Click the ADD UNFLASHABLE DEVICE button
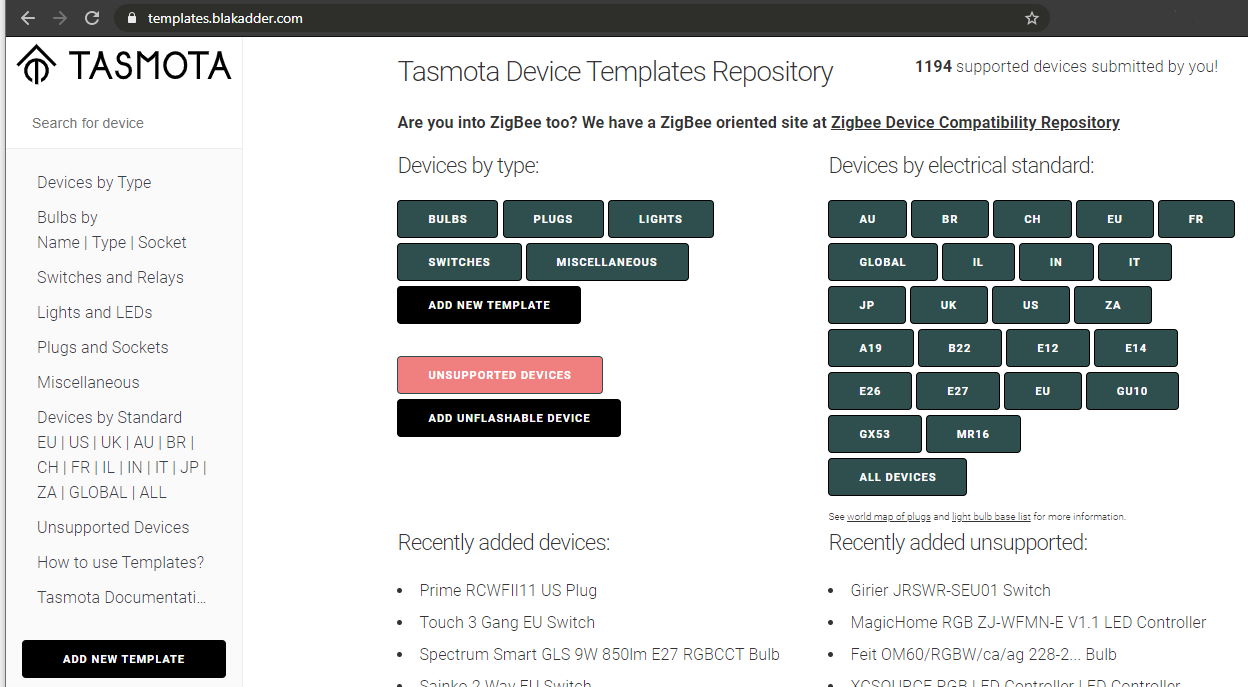Viewport: 1248px width, 687px height. point(509,418)
